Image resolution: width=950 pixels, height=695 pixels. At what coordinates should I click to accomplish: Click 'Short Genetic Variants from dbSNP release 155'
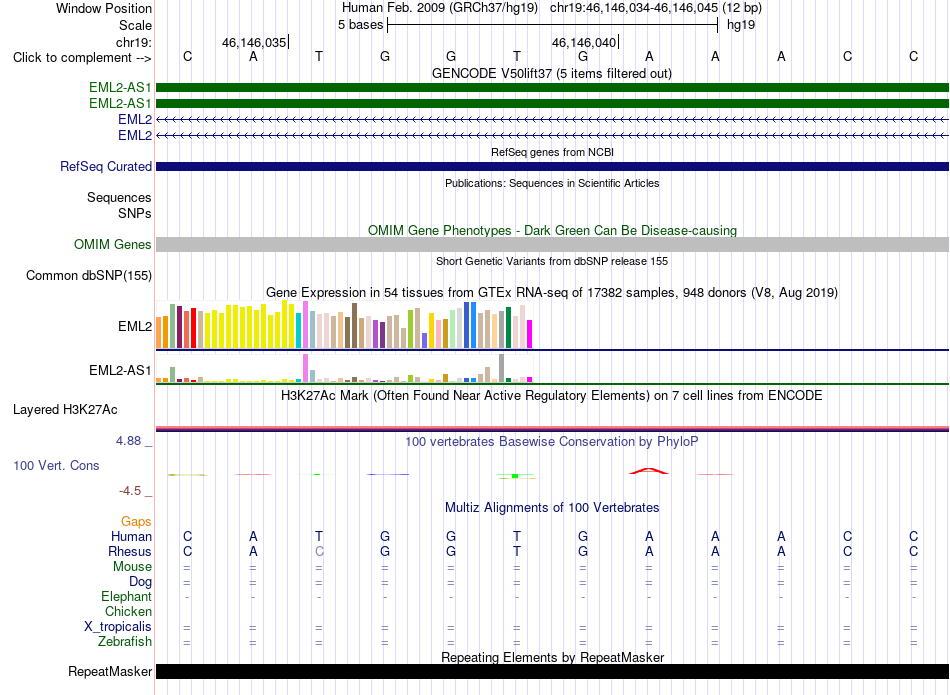[x=552, y=261]
